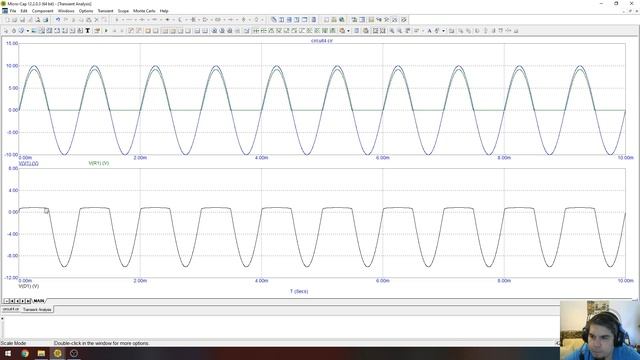Image resolution: width=640 pixels, height=360 pixels.
Task: Click the 10.00m end-time label on upper plot
Action: click(626, 158)
